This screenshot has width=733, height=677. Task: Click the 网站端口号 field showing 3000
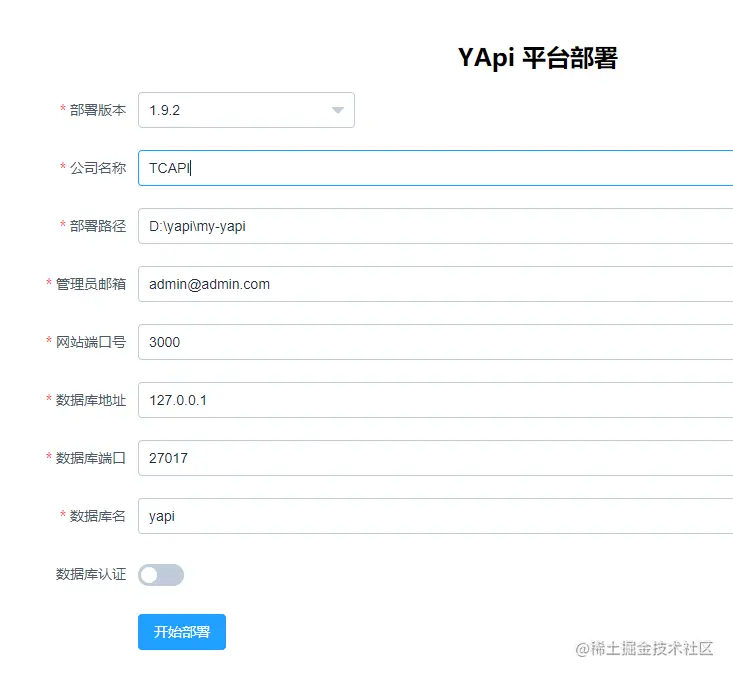click(436, 342)
